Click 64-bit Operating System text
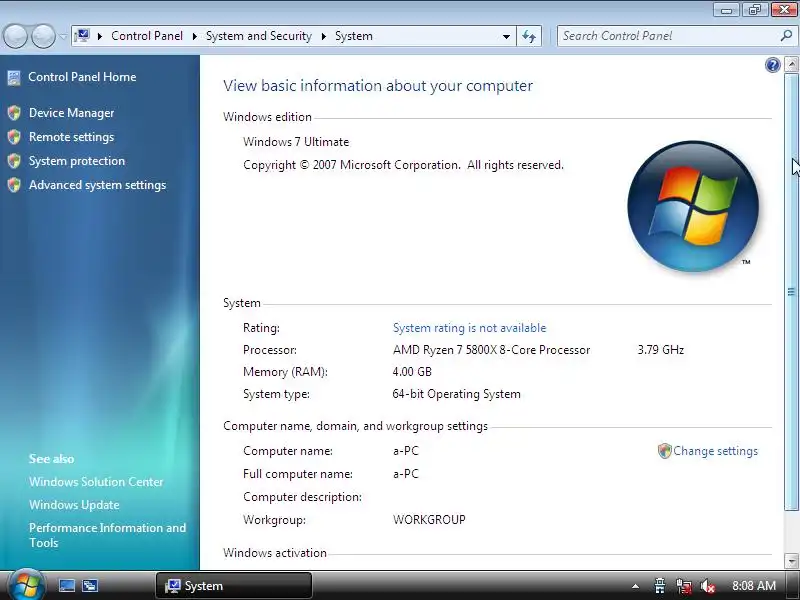The height and width of the screenshot is (600, 800). (x=456, y=394)
